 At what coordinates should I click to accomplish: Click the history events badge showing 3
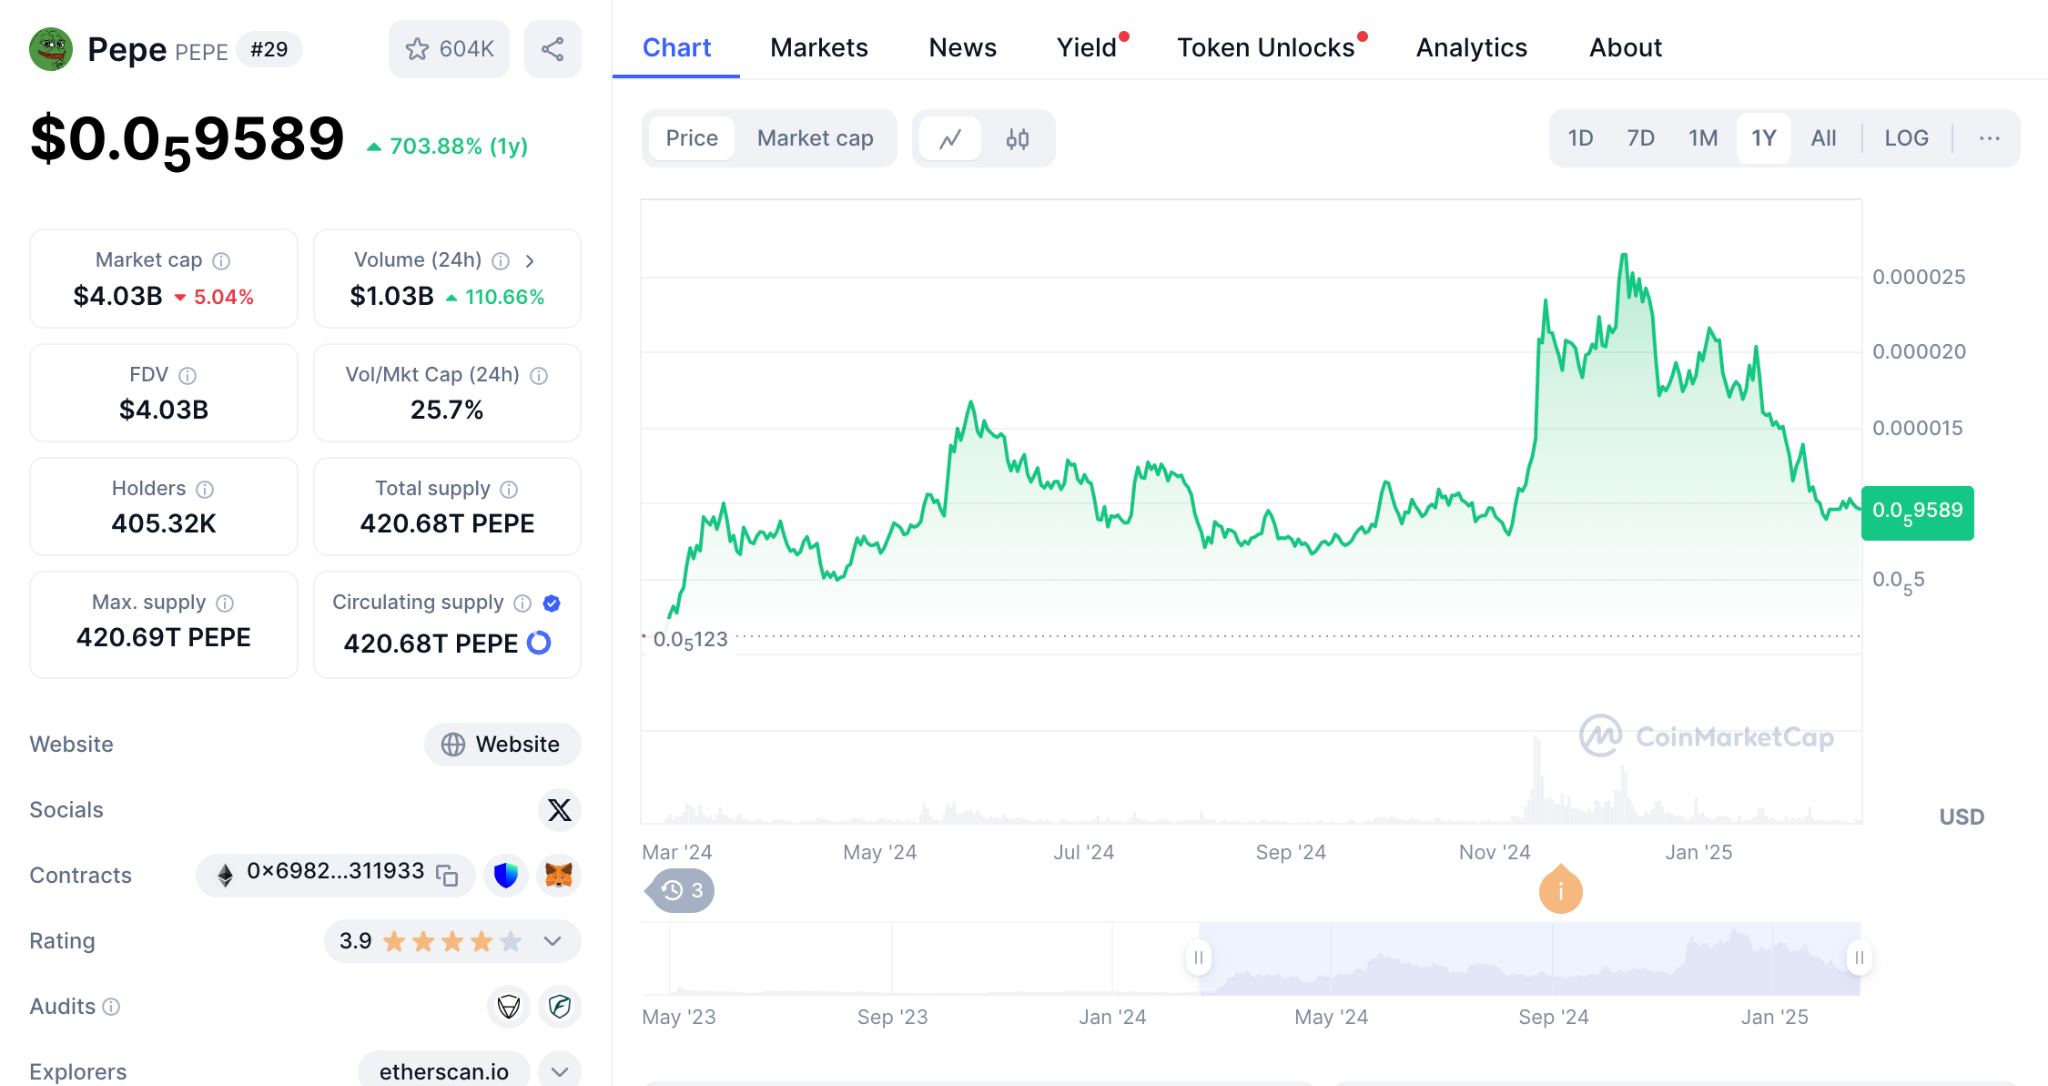682,890
